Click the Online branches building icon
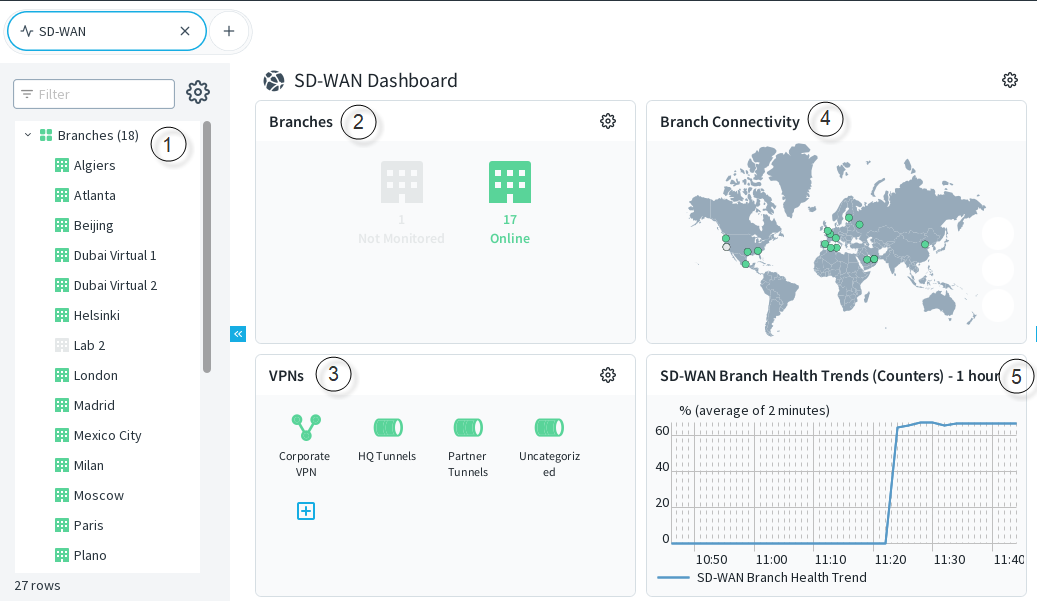 pyautogui.click(x=510, y=183)
